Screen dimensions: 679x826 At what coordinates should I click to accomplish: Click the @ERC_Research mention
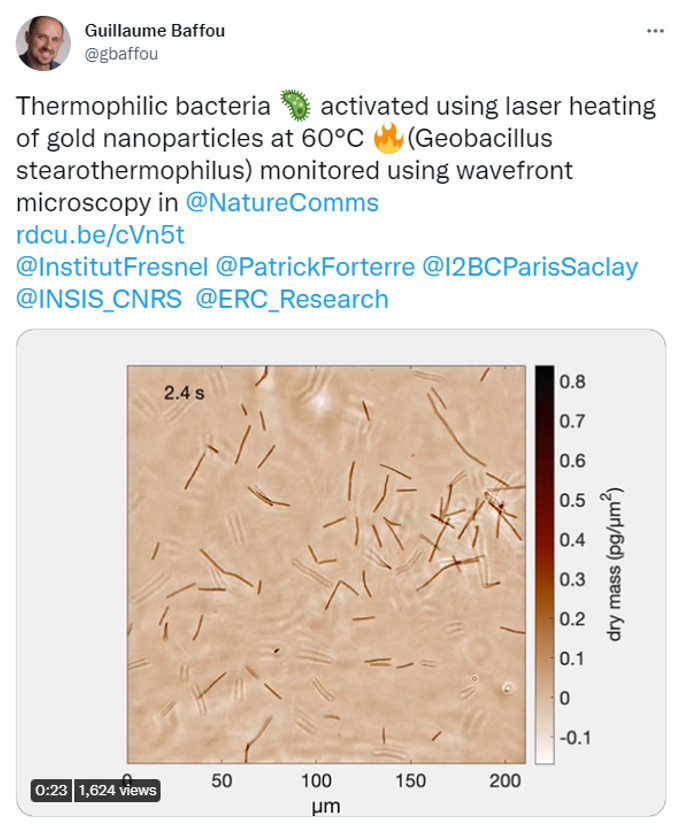tap(292, 299)
